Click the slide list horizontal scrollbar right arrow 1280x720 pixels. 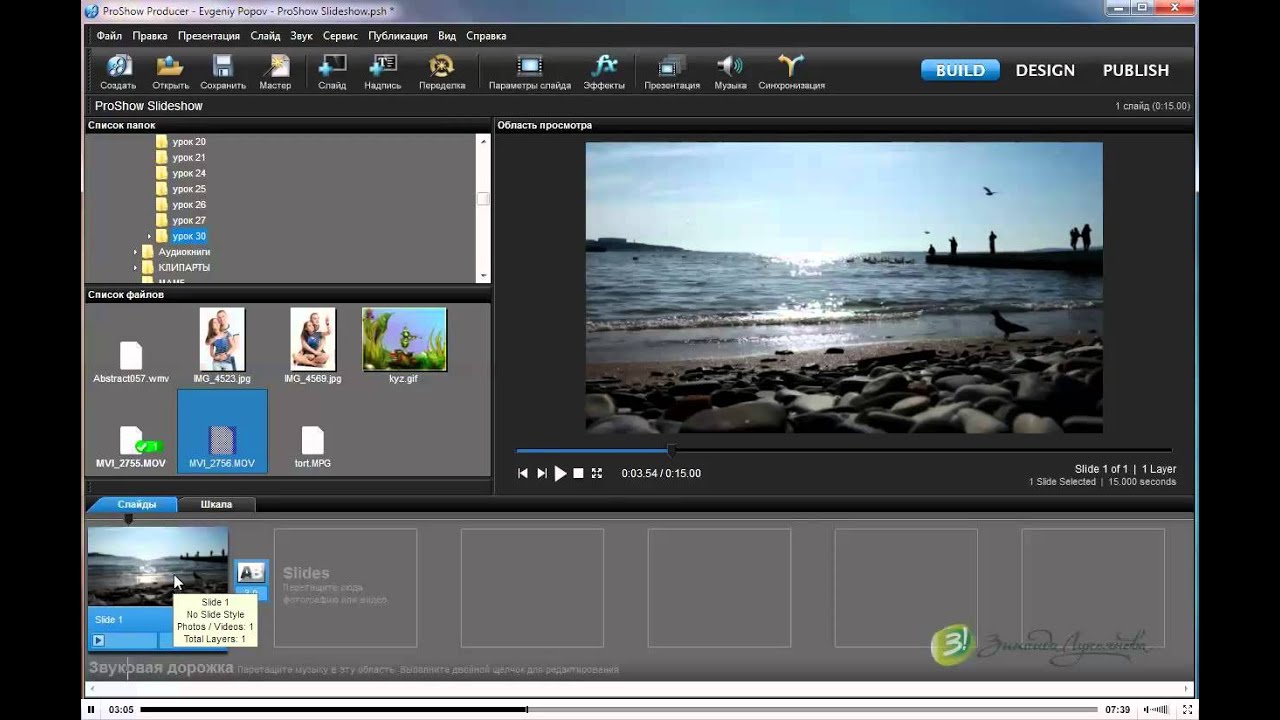(1188, 688)
